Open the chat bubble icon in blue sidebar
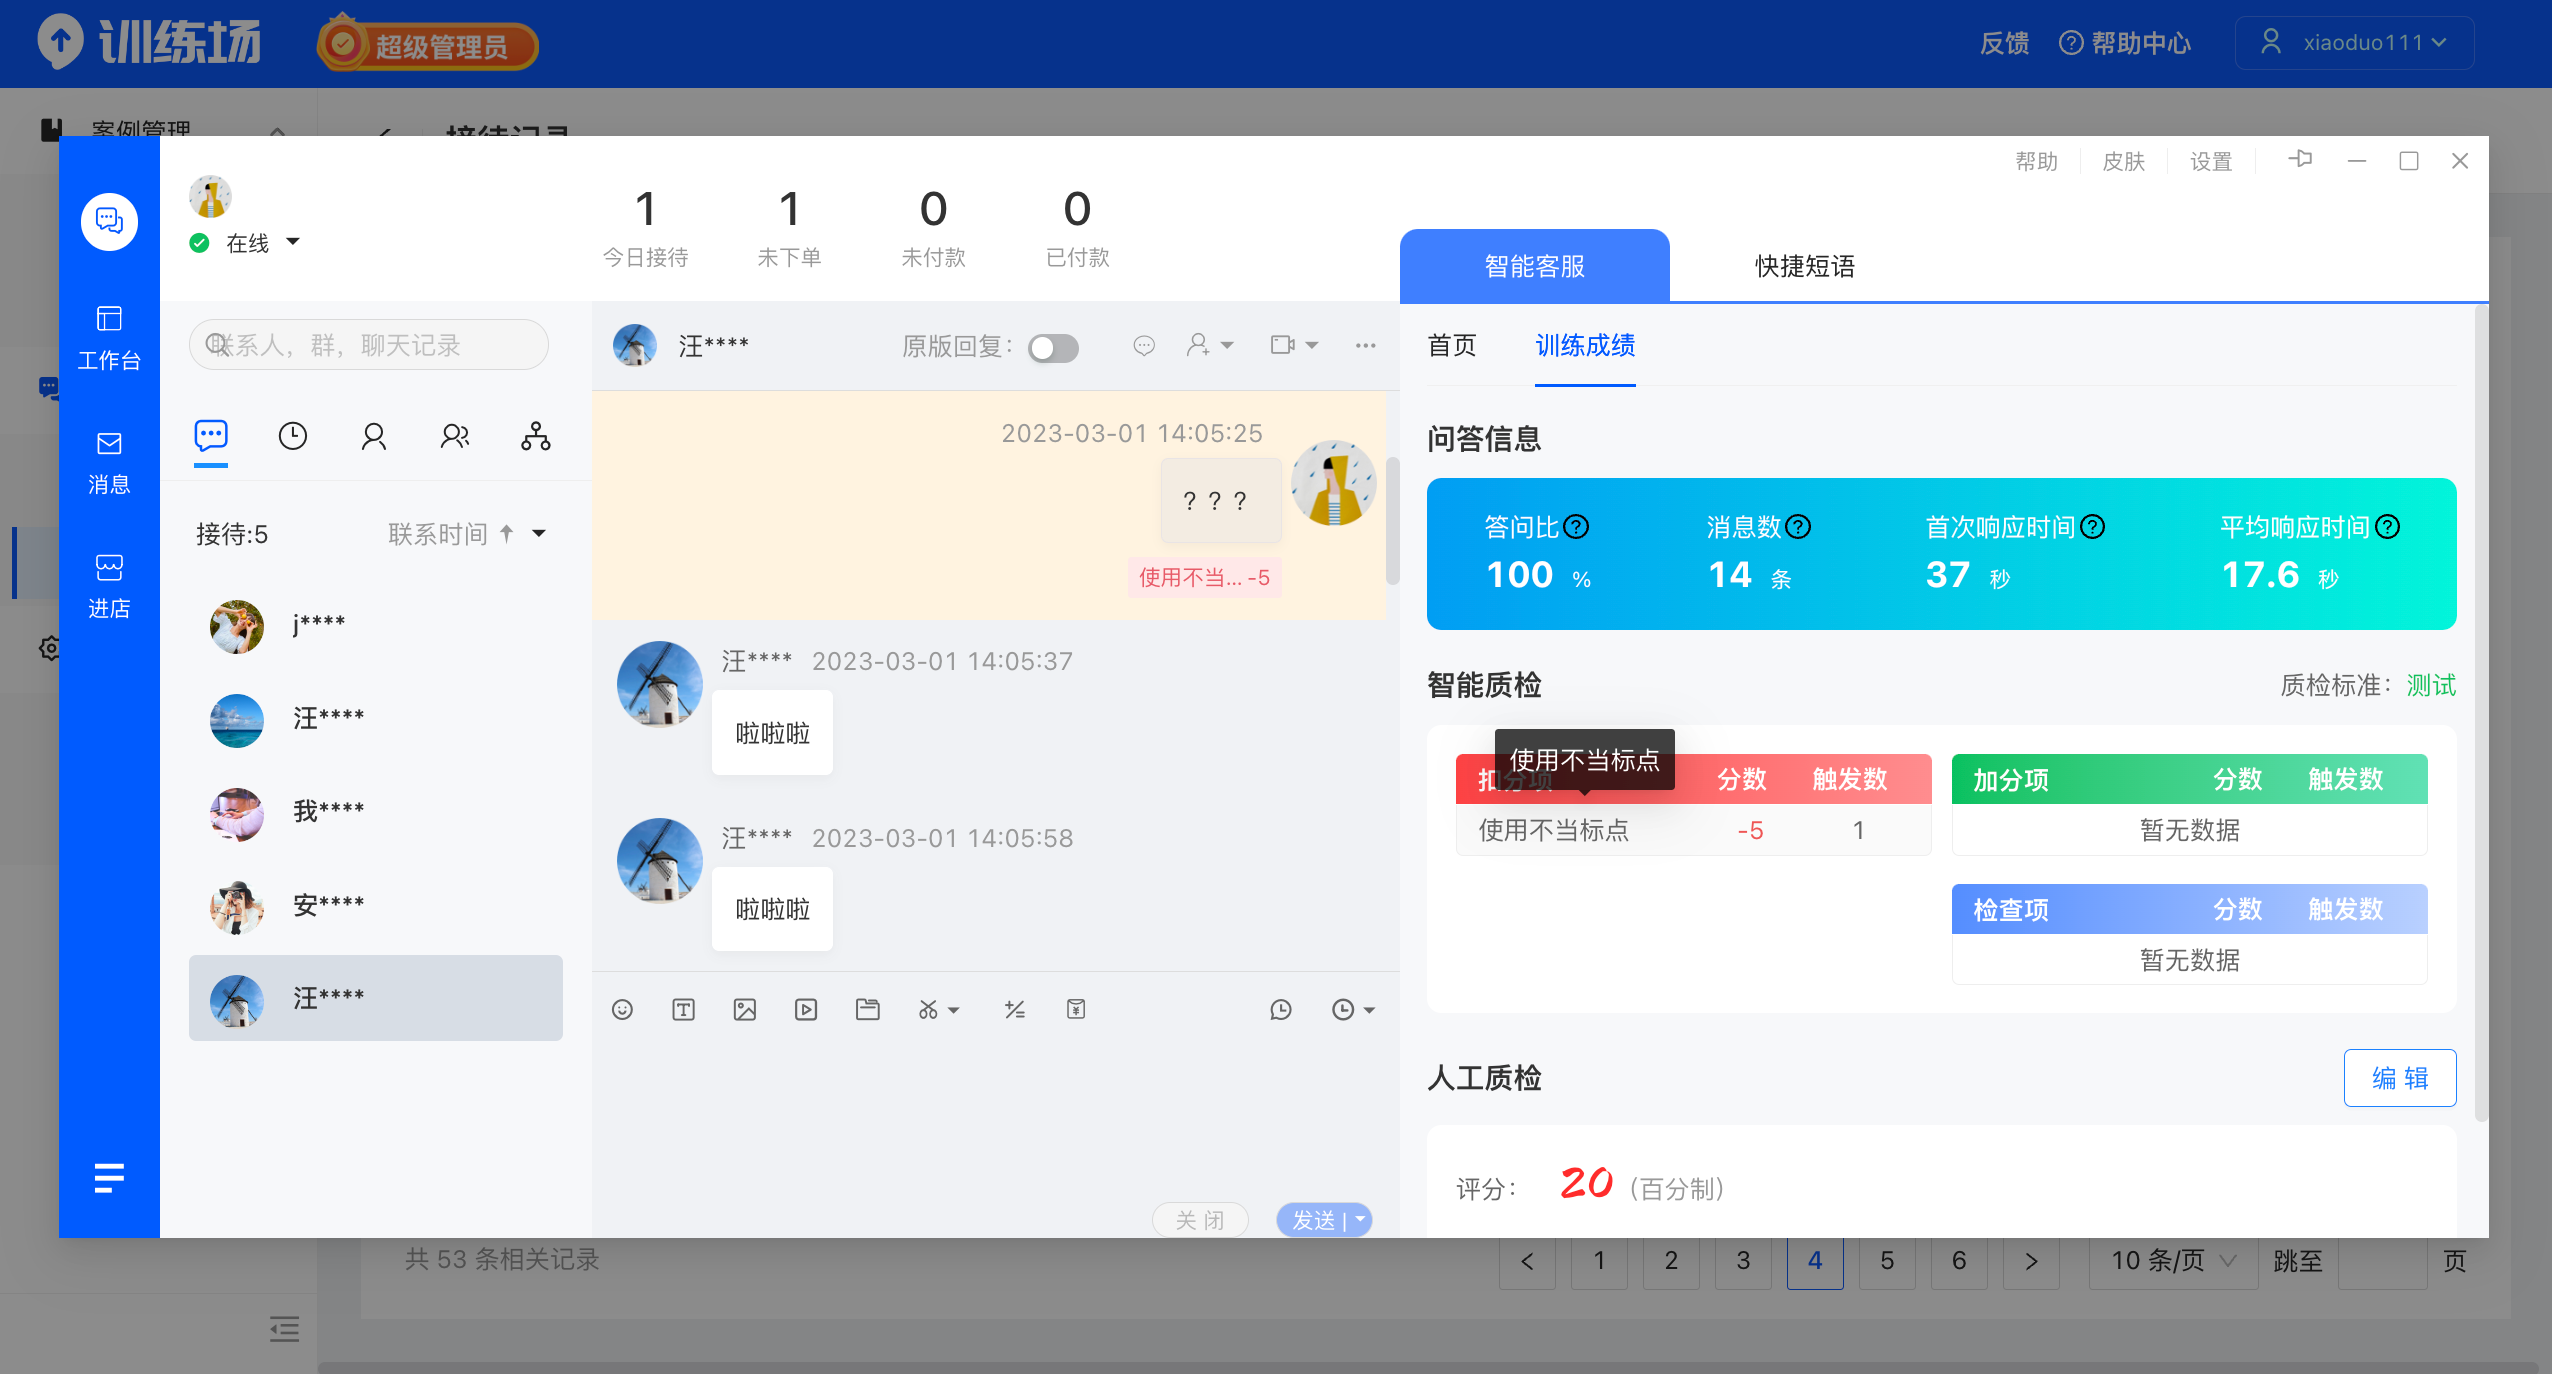Image resolution: width=2552 pixels, height=1374 pixels. click(x=109, y=221)
